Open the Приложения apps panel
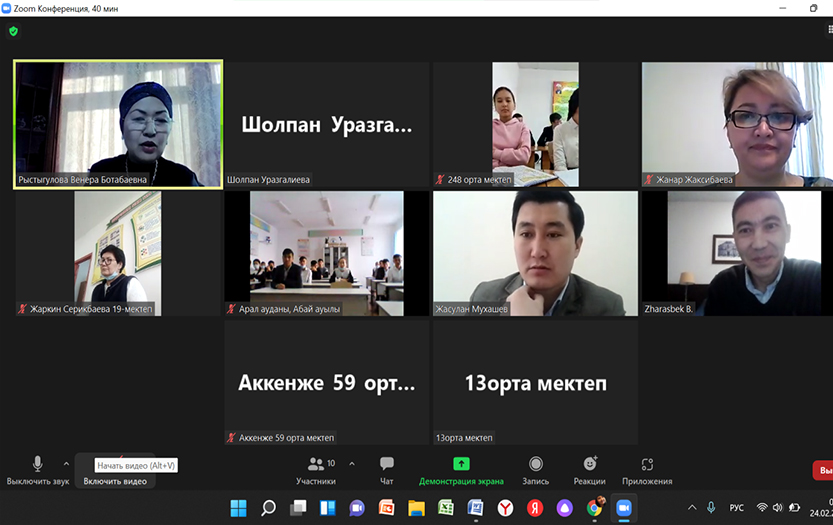The image size is (833, 525). (x=647, y=469)
